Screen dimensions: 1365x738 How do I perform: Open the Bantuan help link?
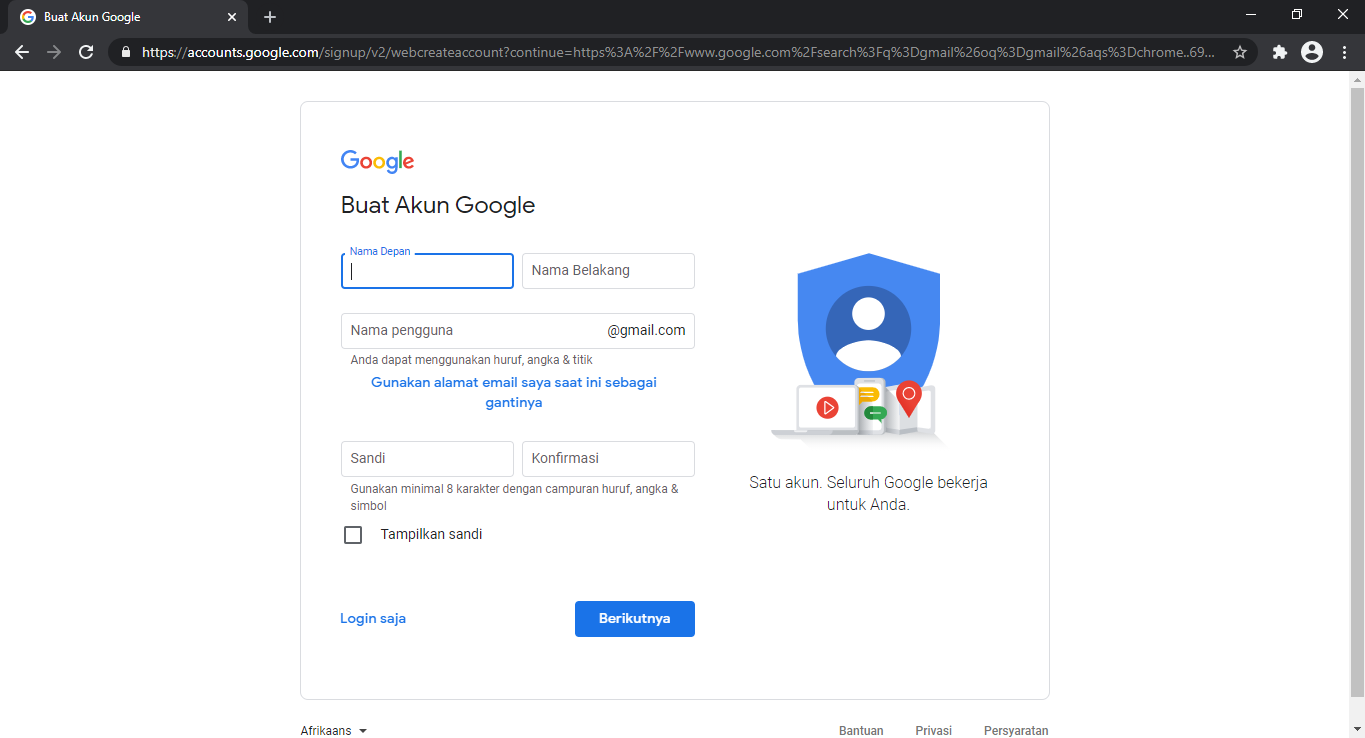click(x=861, y=730)
